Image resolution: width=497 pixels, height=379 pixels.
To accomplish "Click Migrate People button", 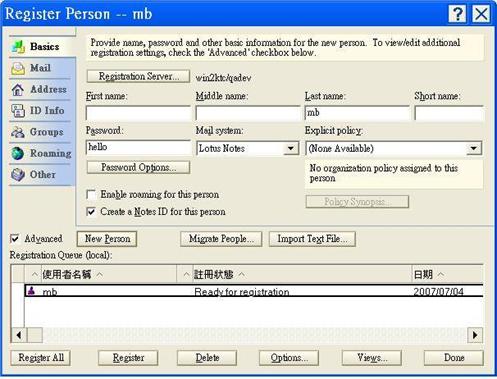I will coord(221,239).
